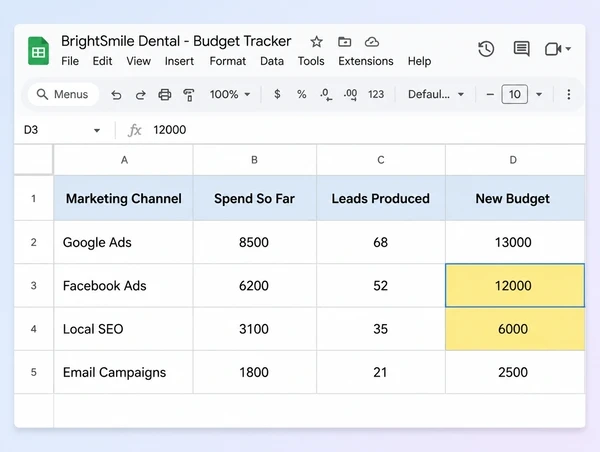600x452 pixels.
Task: Open the Edit menu
Action: click(102, 61)
